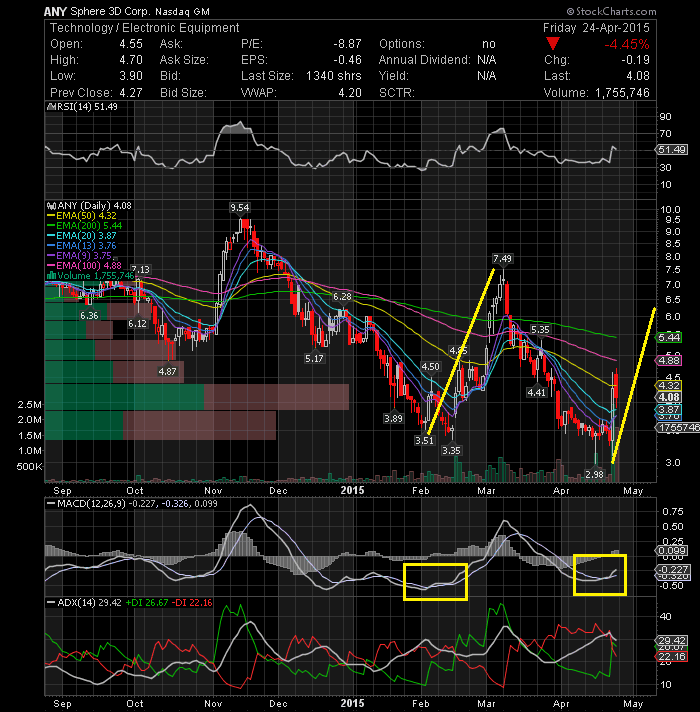The height and width of the screenshot is (712, 700).
Task: Click the candlestick icon beside ANY (Daily)
Action: point(51,206)
